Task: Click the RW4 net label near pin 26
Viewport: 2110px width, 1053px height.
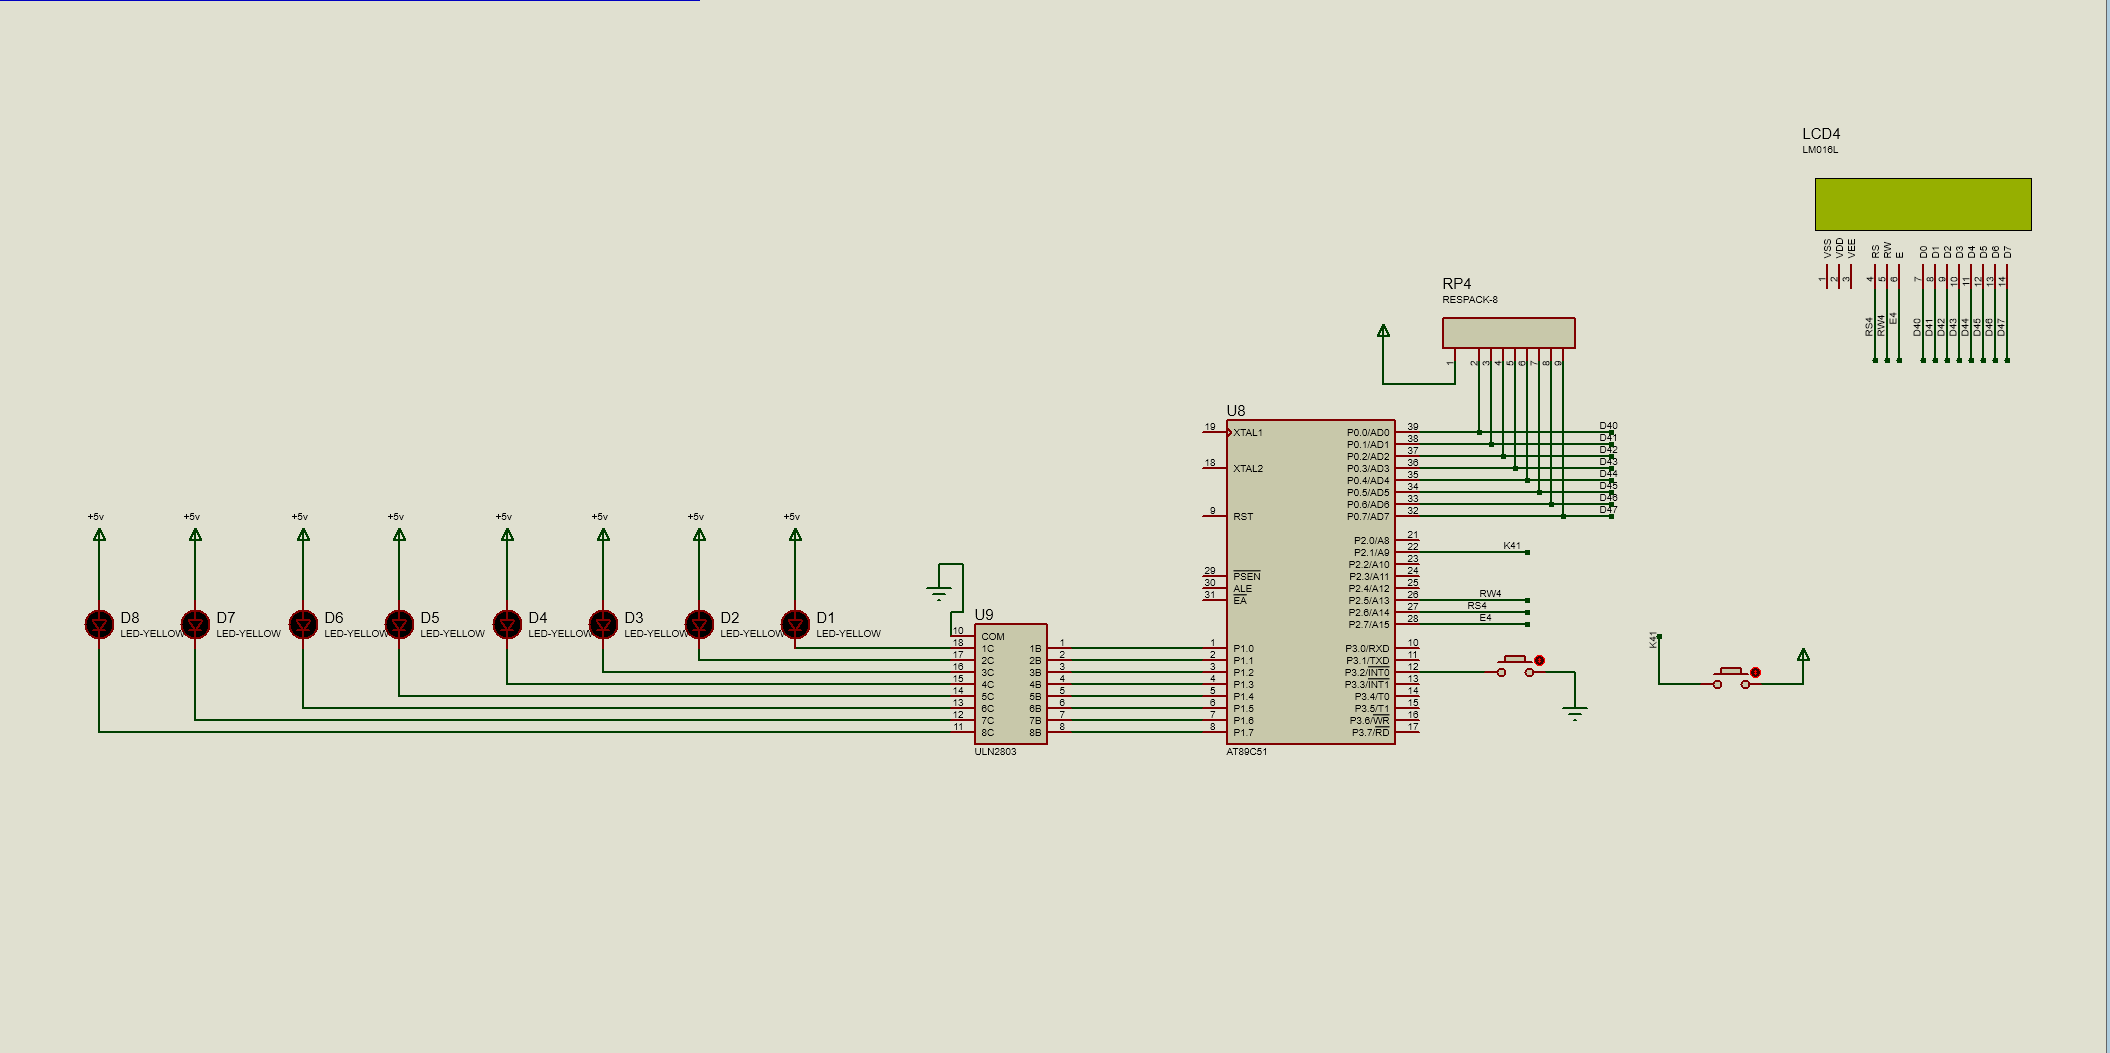Action: coord(1490,594)
